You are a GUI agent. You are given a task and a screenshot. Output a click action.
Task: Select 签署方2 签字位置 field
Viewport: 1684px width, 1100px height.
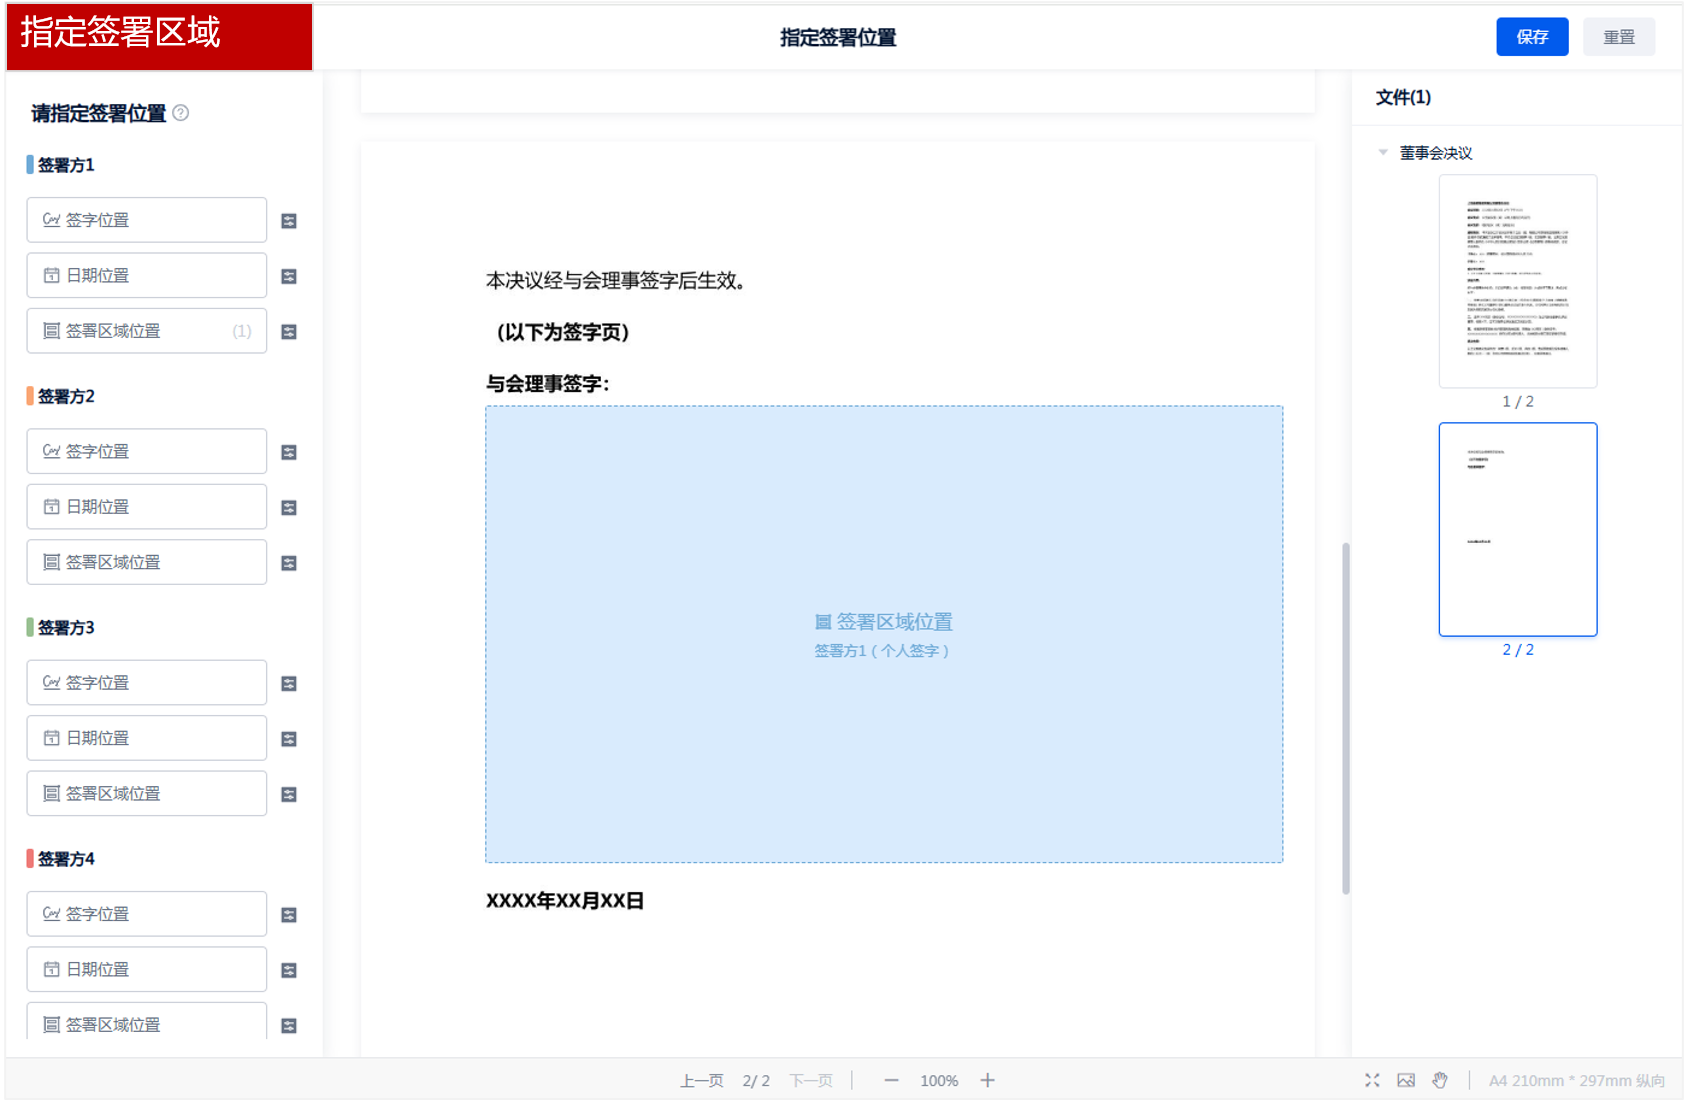pyautogui.click(x=147, y=451)
